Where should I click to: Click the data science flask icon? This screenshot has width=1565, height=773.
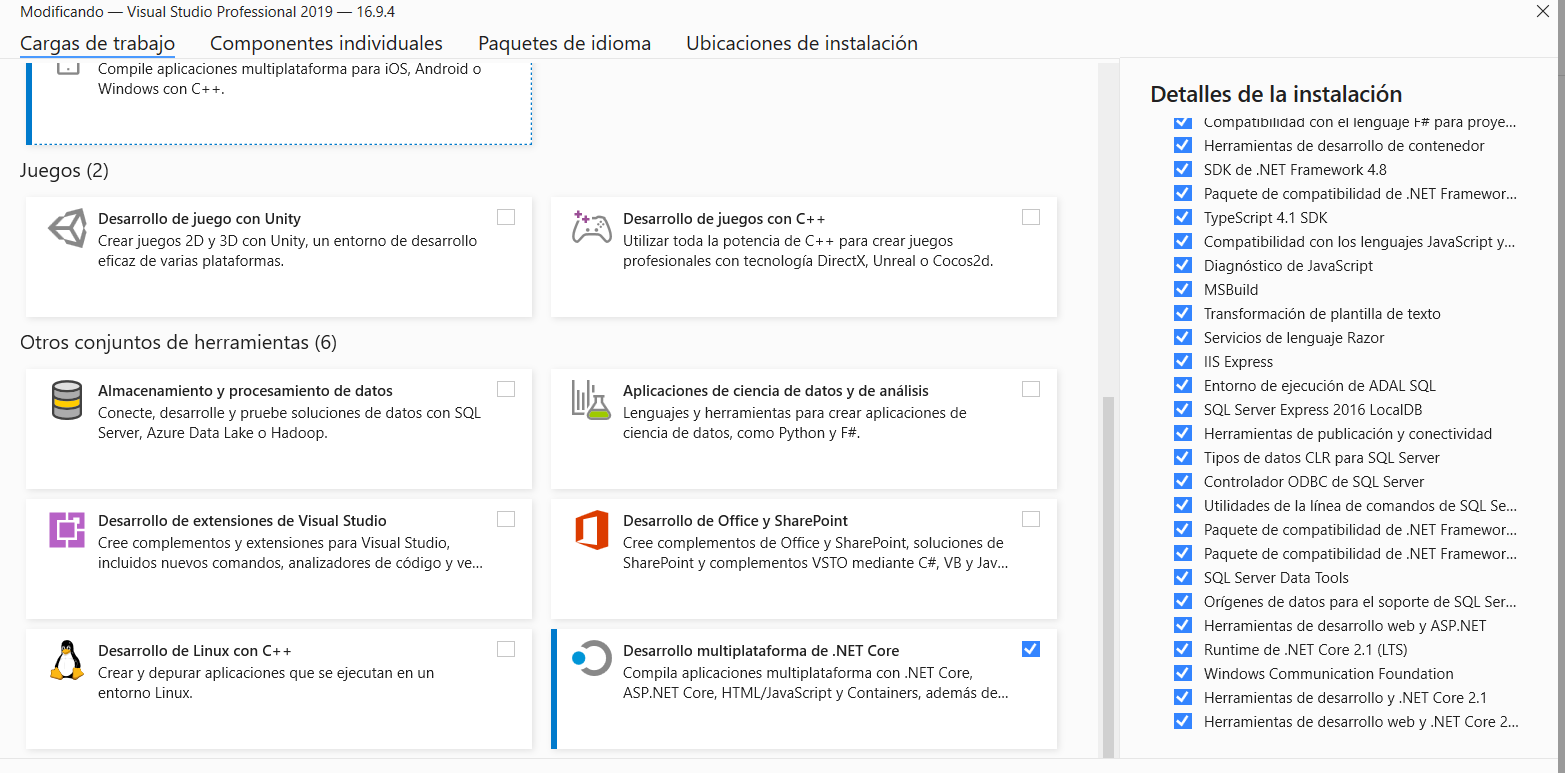click(590, 399)
